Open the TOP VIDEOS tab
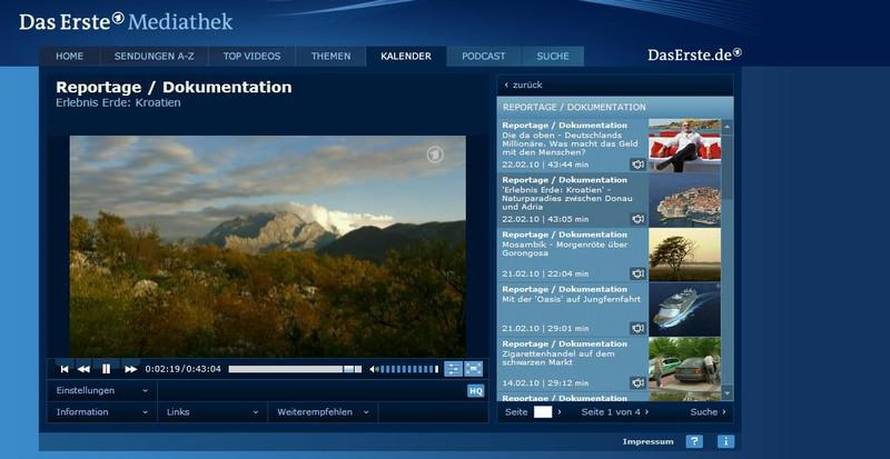The image size is (890, 459). [251, 56]
